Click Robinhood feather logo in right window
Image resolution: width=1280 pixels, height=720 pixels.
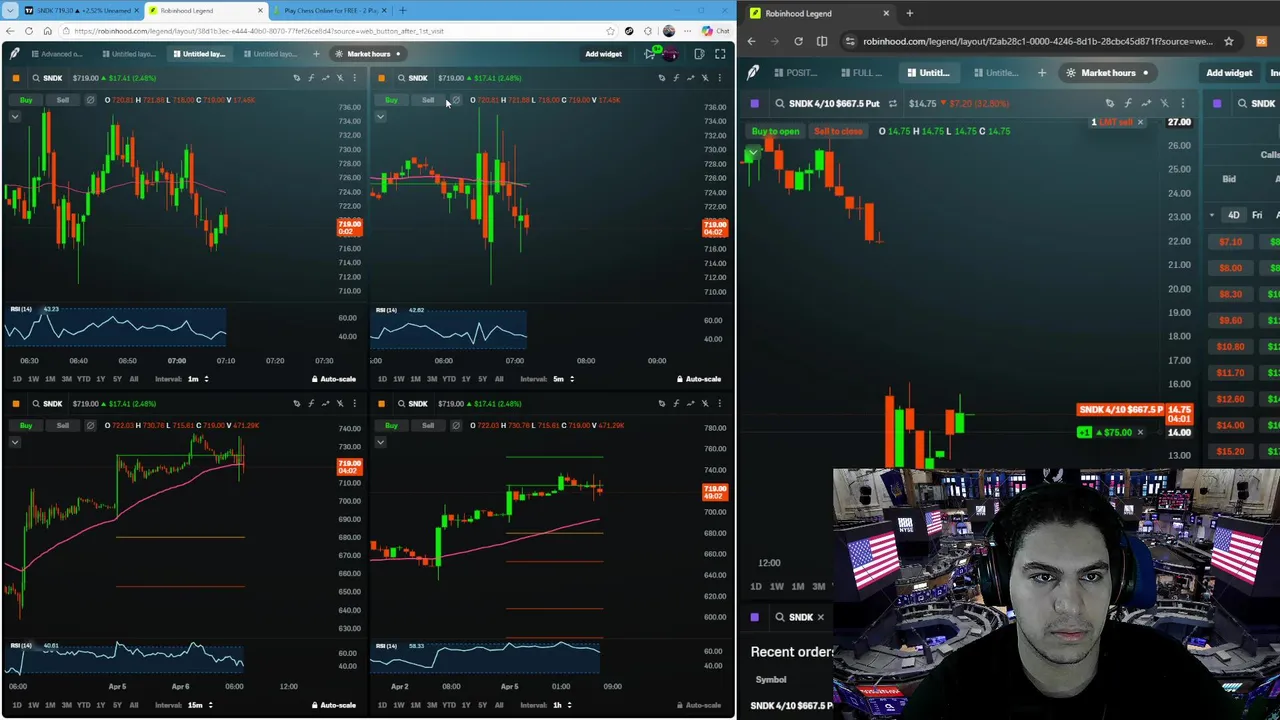tap(753, 72)
